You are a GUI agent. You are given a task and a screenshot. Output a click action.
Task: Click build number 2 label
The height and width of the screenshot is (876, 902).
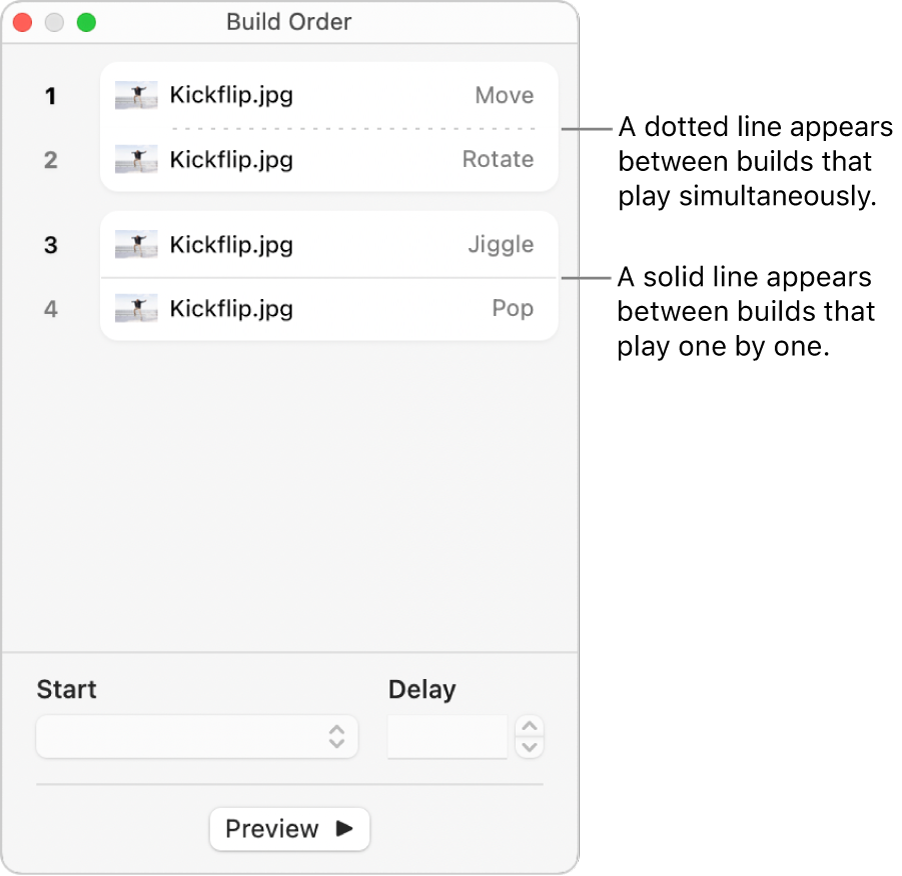[51, 160]
